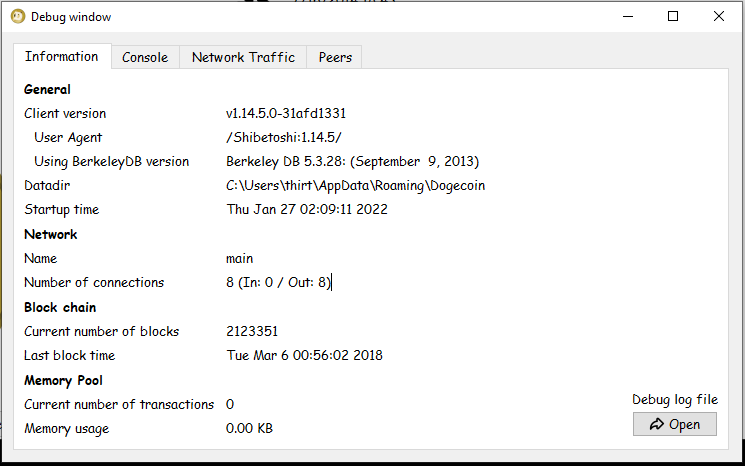Click the memory usage value

click(x=249, y=429)
